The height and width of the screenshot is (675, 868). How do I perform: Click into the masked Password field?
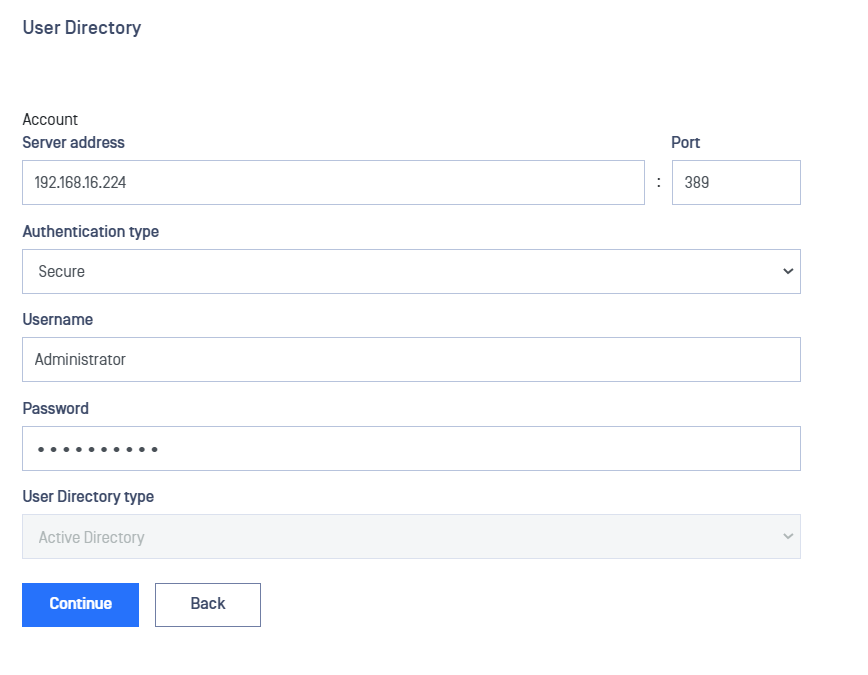pos(411,449)
